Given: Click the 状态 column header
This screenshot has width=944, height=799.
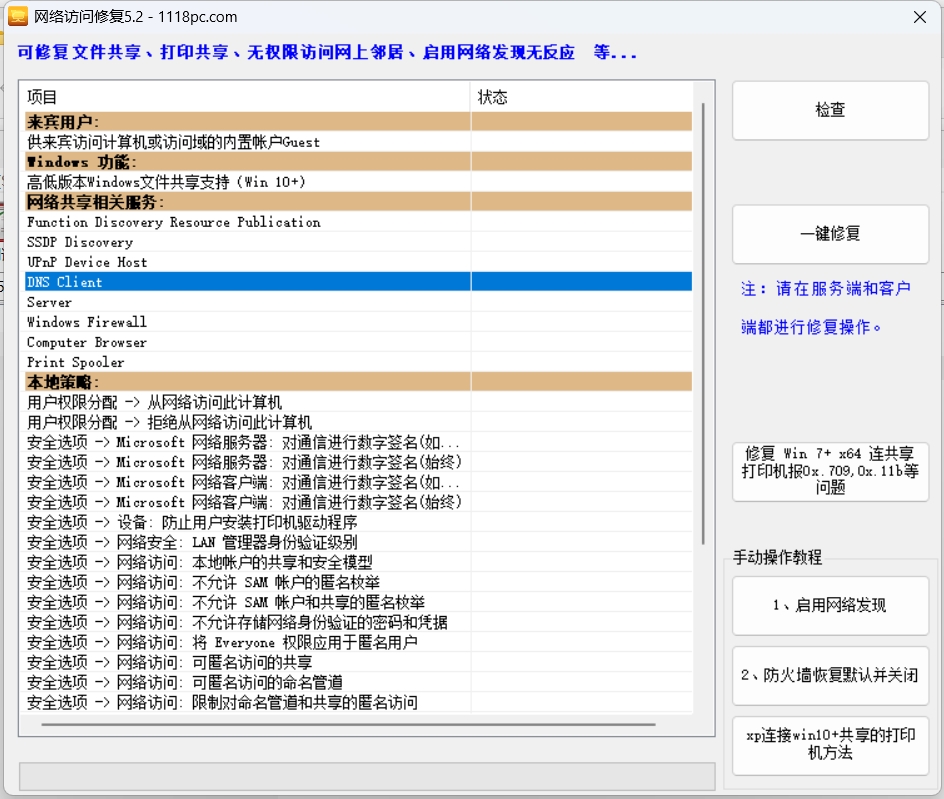Looking at the screenshot, I should point(580,97).
